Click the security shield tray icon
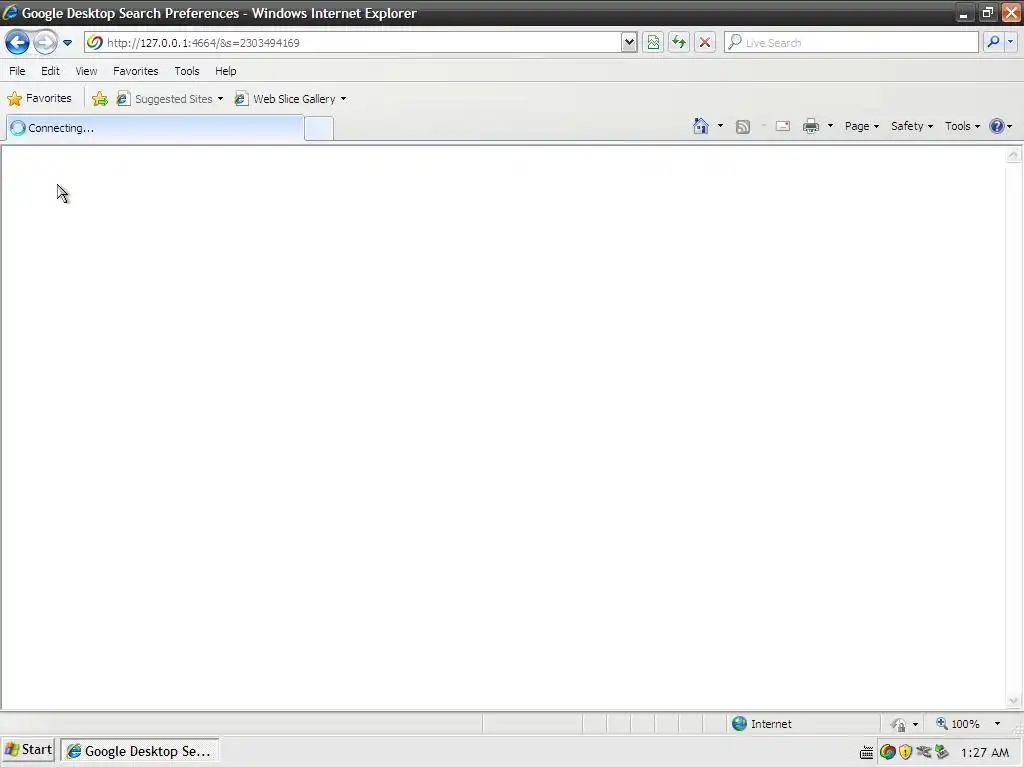Viewport: 1024px width, 768px height. tap(905, 752)
